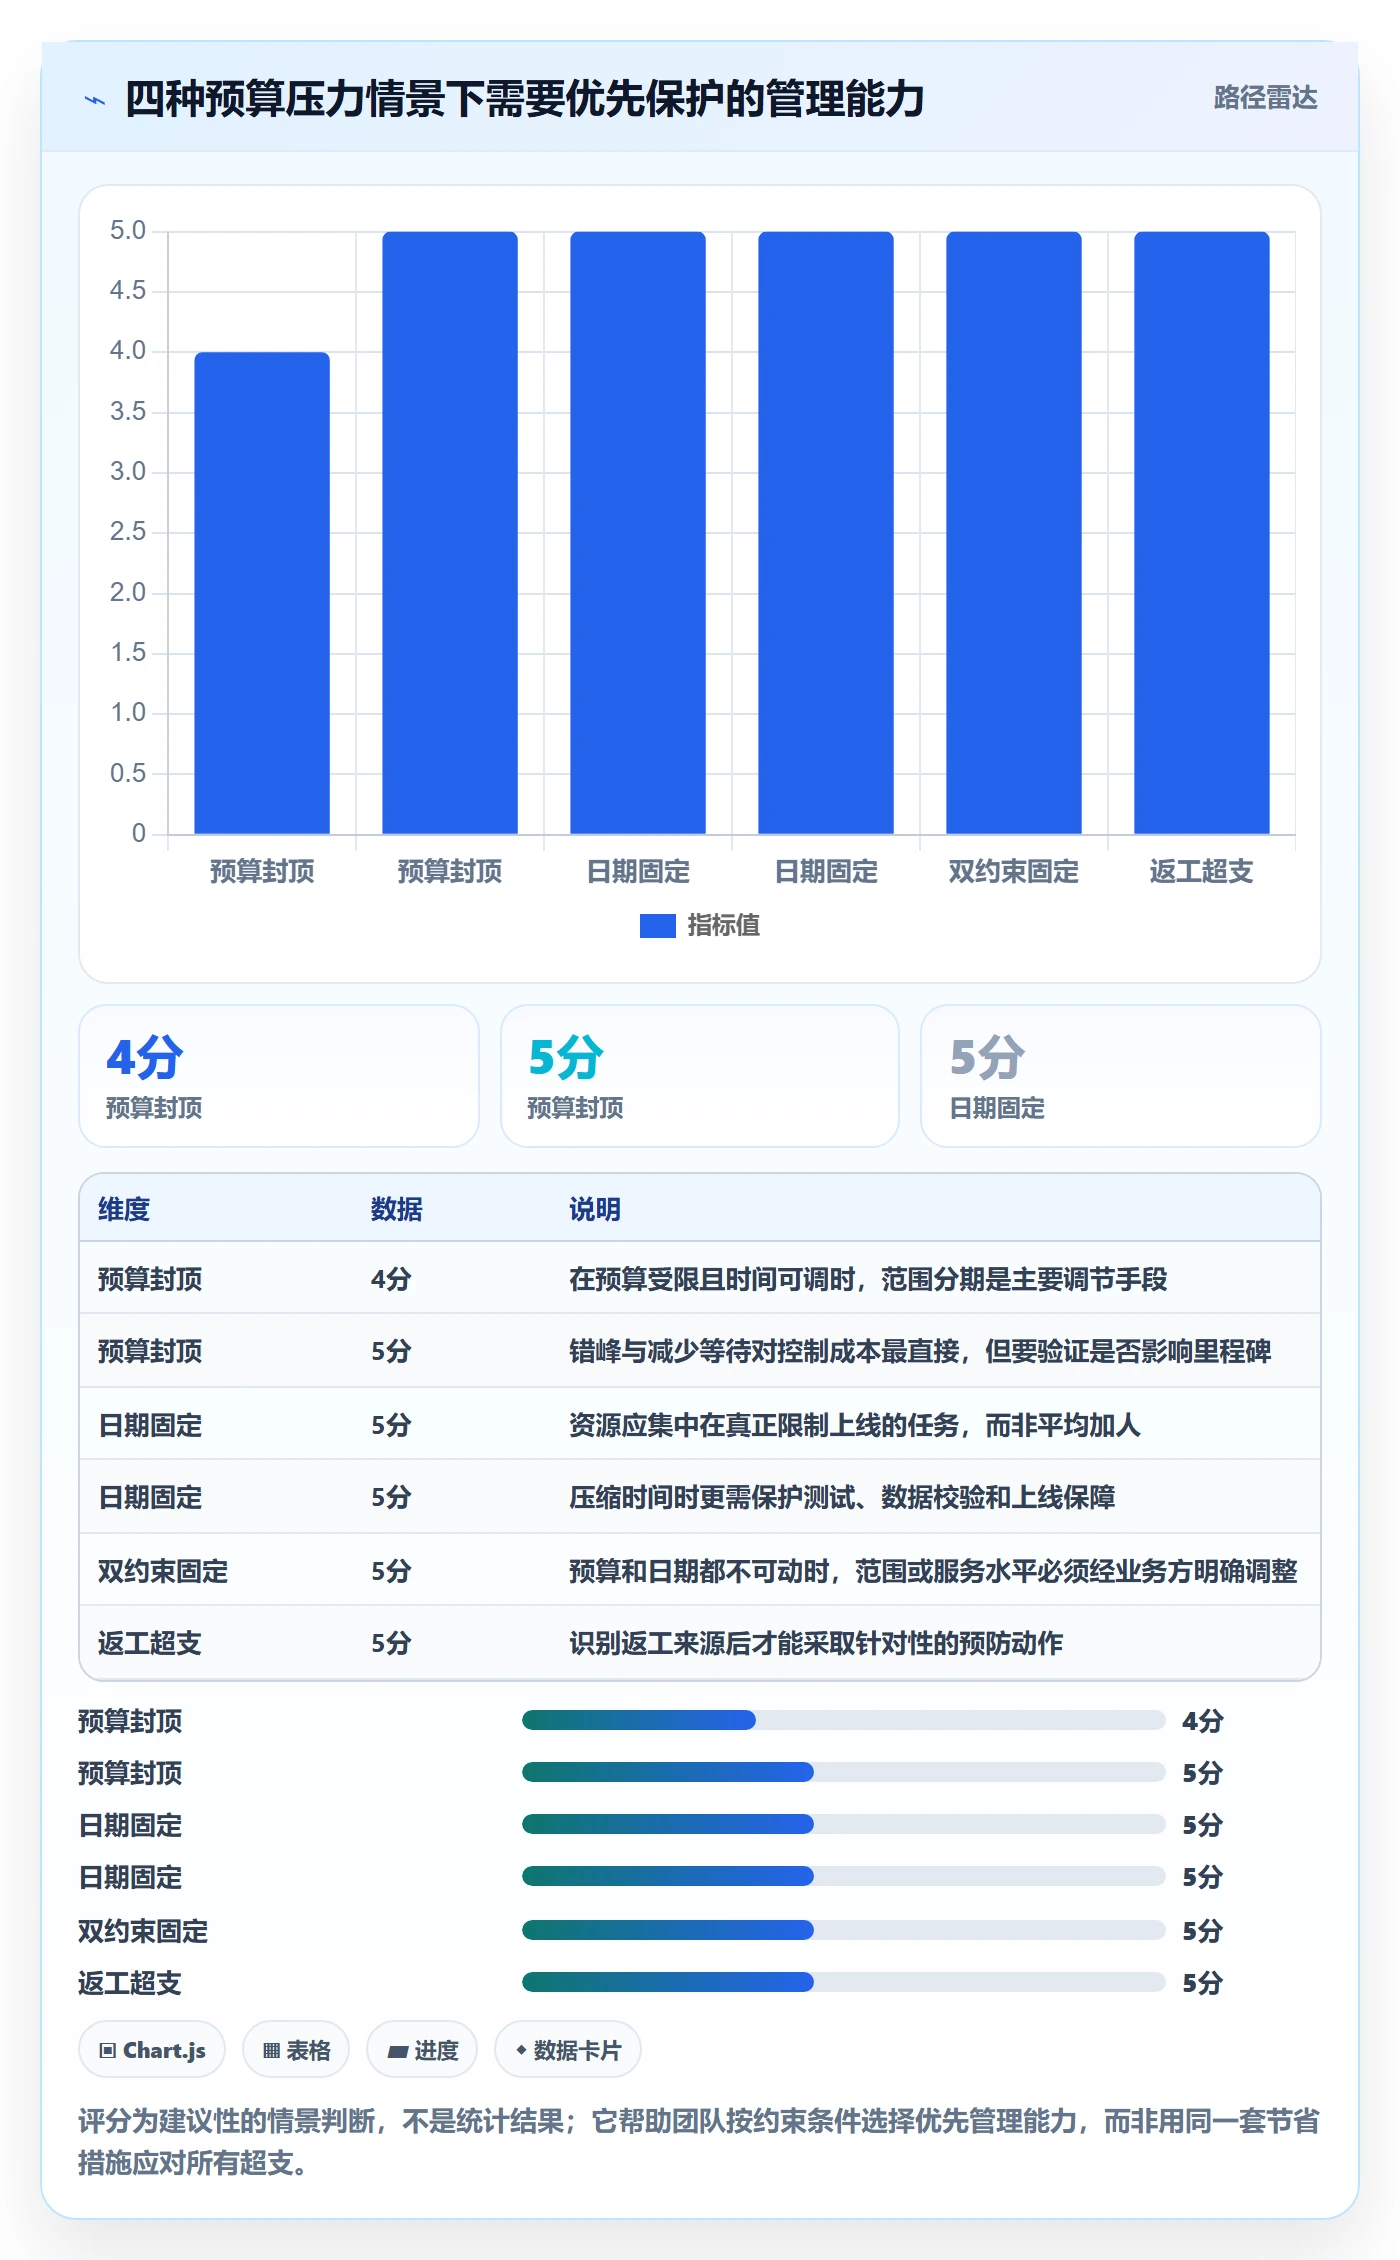Click the 返工超支 progress bar
Viewport: 1400px width, 2260px height.
click(x=844, y=1982)
